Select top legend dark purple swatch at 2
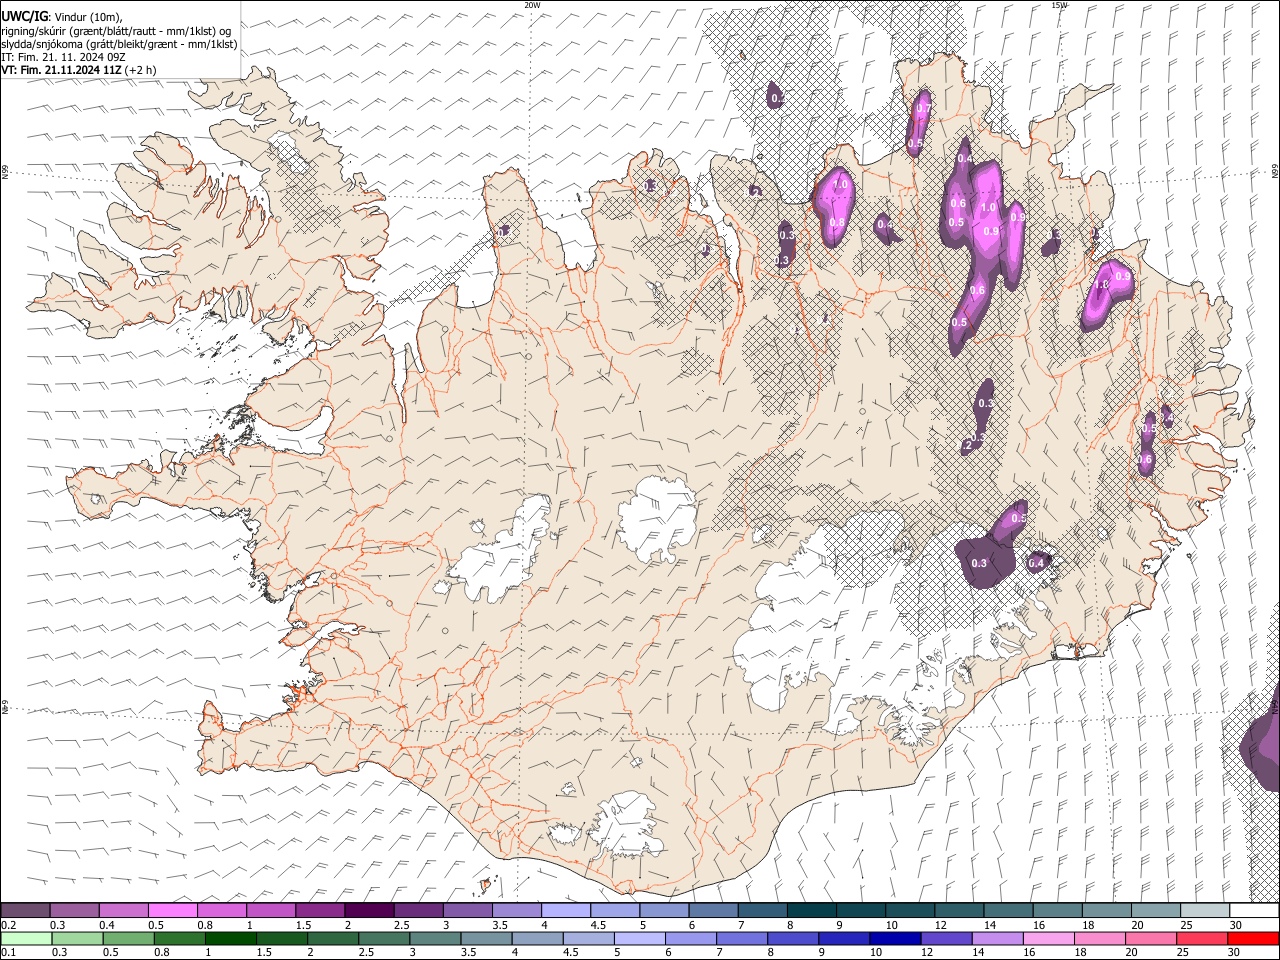 pyautogui.click(x=368, y=911)
